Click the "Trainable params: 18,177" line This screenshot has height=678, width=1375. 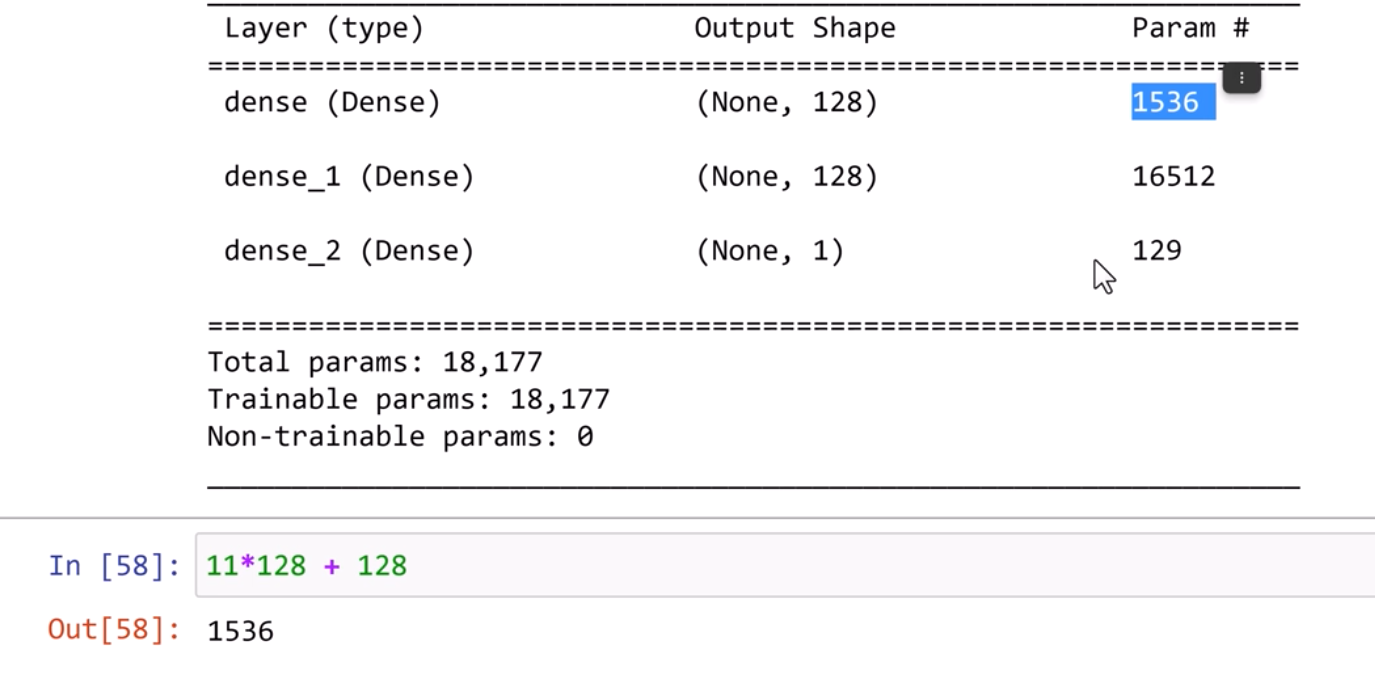tap(408, 399)
